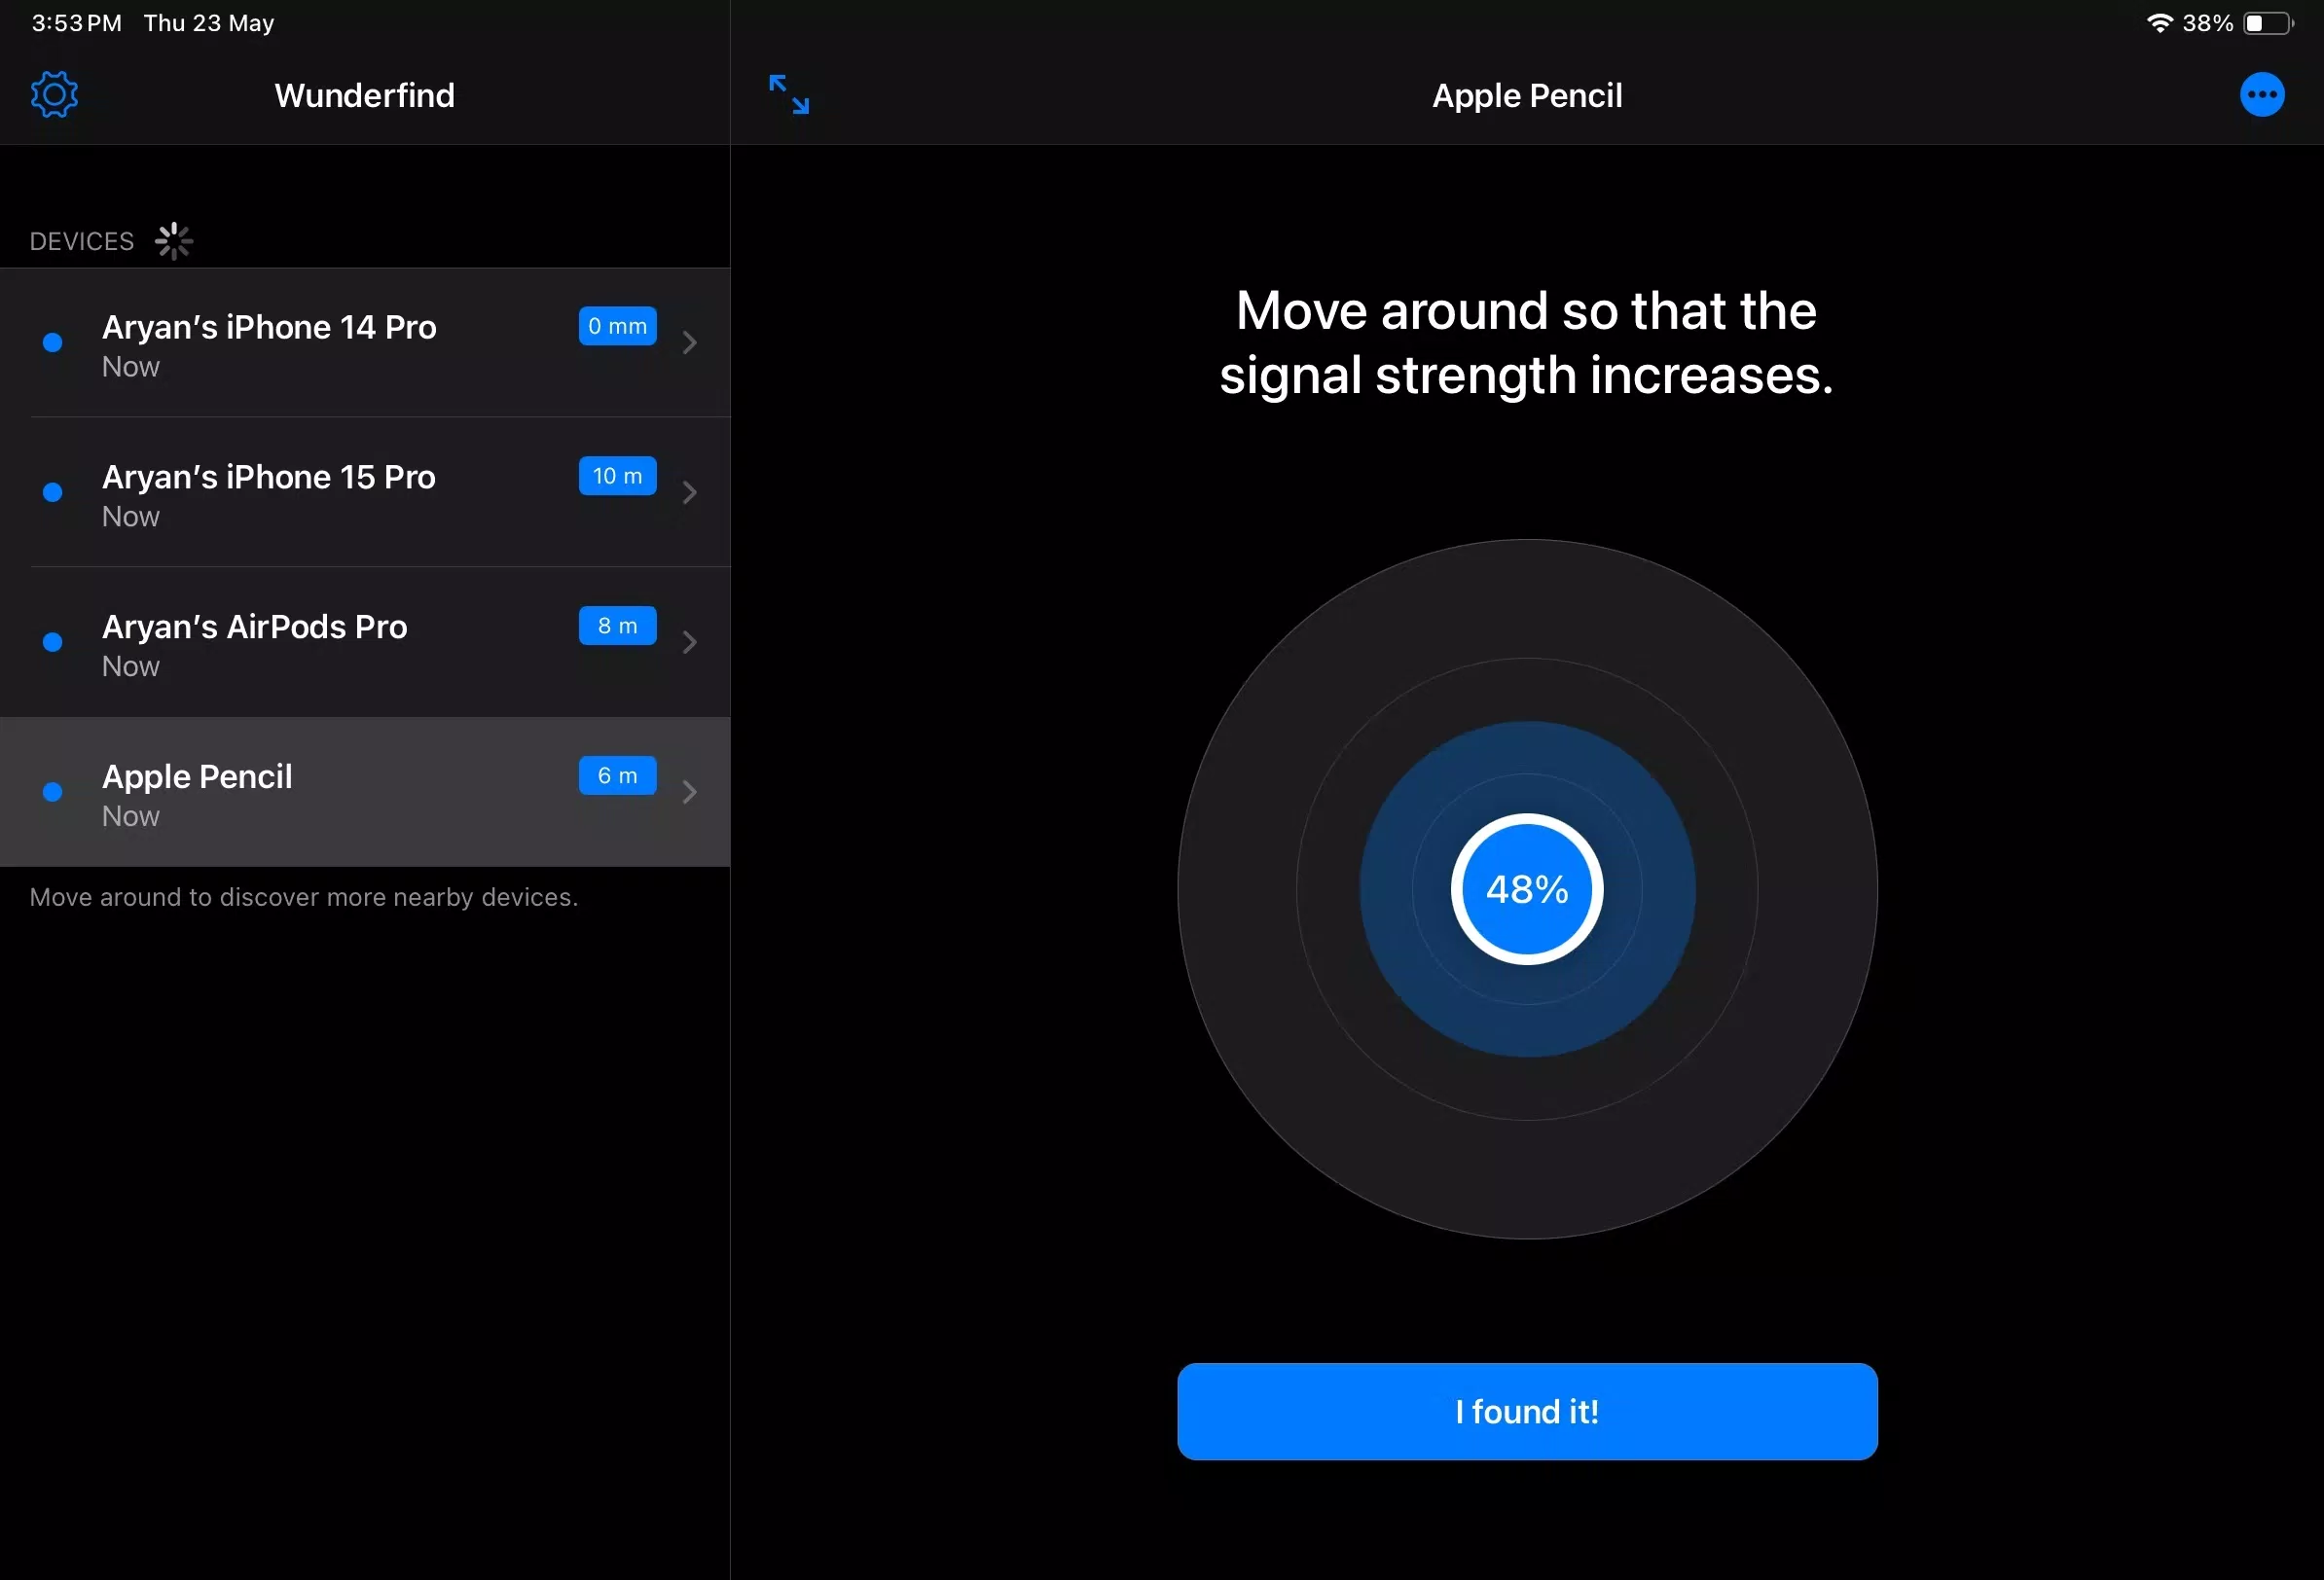This screenshot has width=2324, height=1580.
Task: Select the 0 mm distance badge
Action: 617,326
